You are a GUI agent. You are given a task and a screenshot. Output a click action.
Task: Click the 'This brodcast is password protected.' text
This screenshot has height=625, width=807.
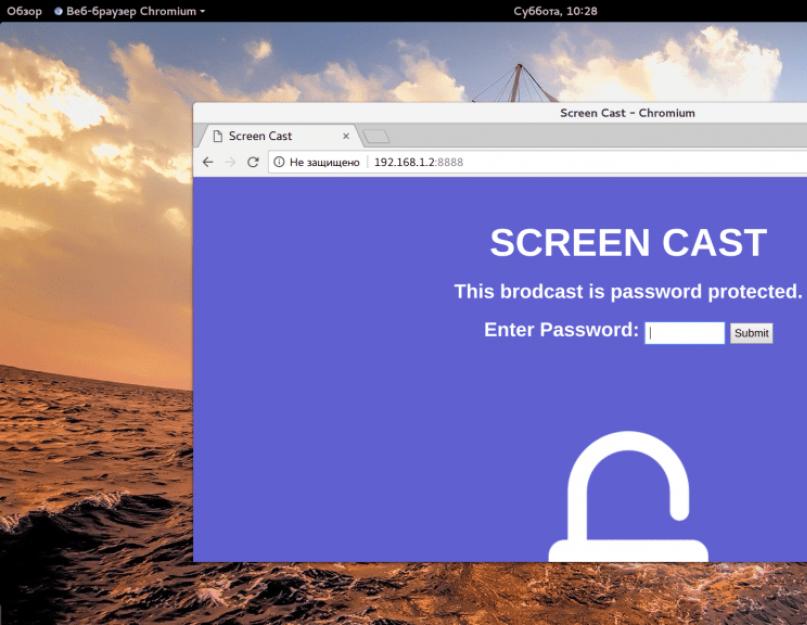[x=628, y=291]
